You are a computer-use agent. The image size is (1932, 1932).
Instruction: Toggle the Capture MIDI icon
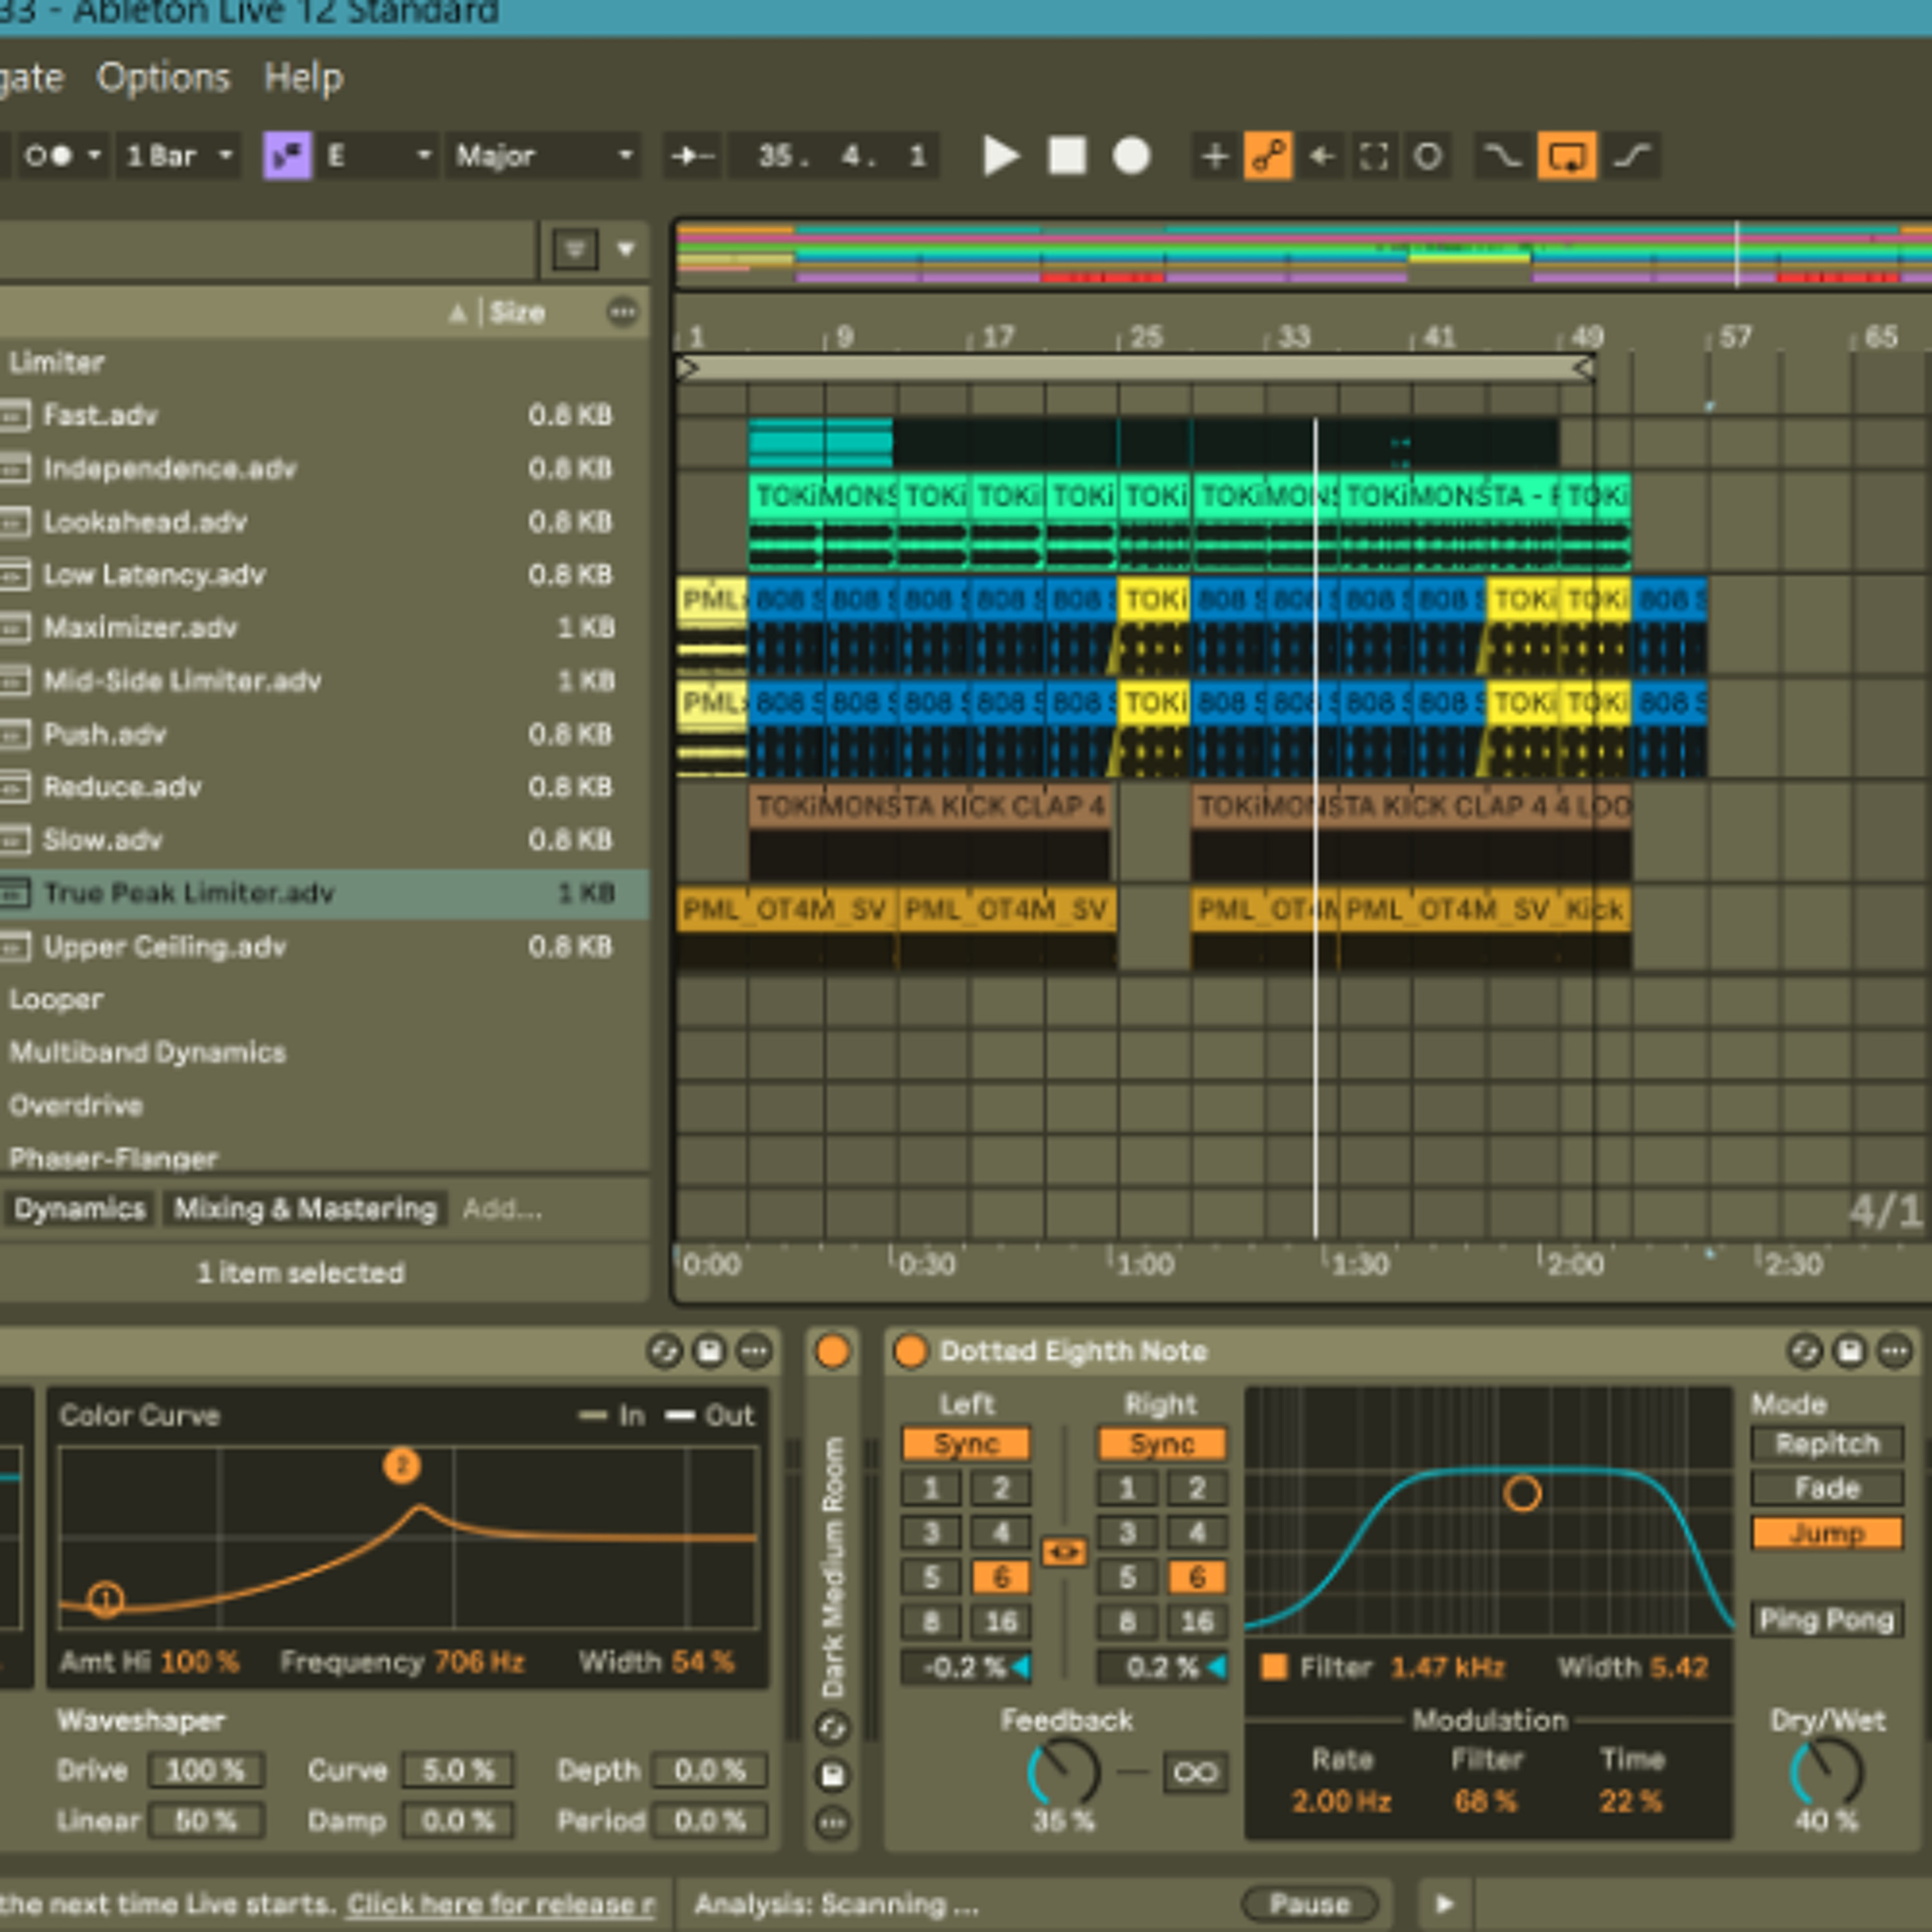(1375, 156)
